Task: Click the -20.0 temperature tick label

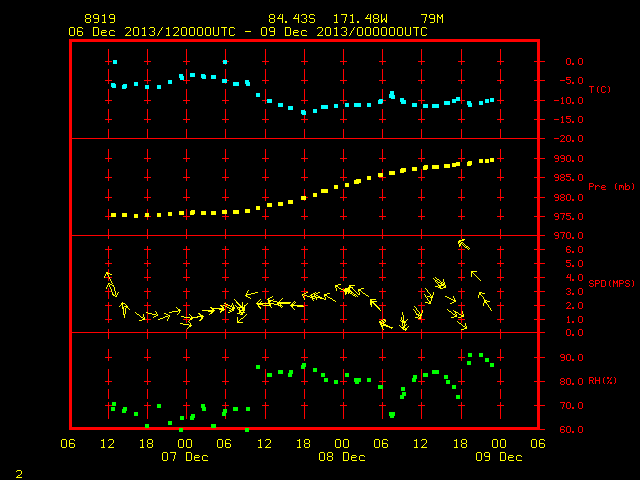Action: pyautogui.click(x=568, y=139)
